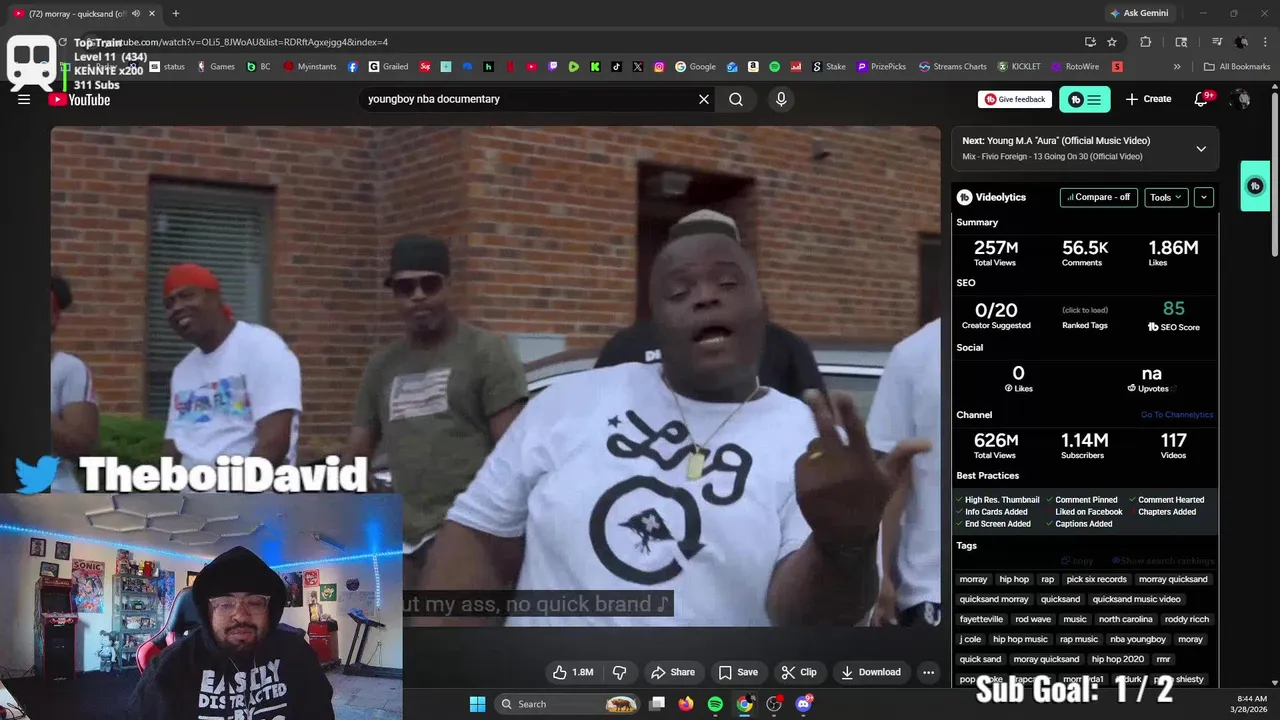This screenshot has height=720, width=1280.
Task: Open a new browser tab with plus
Action: click(176, 13)
